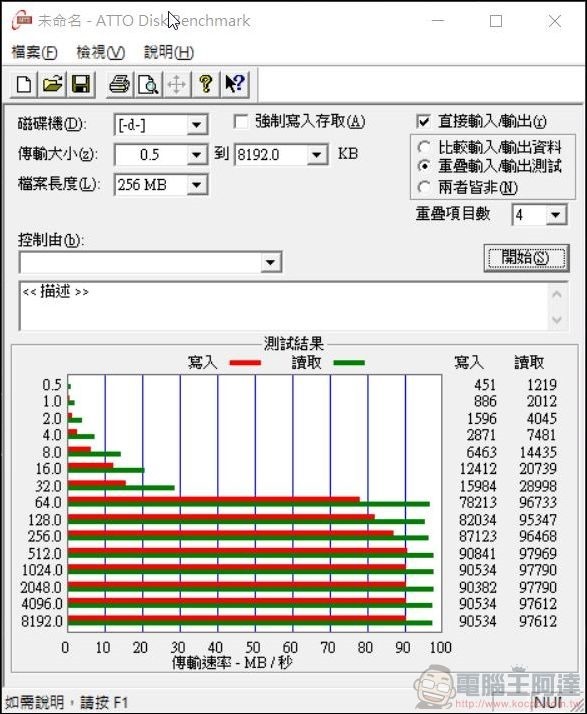Open the 檢視(V) menu

100,52
